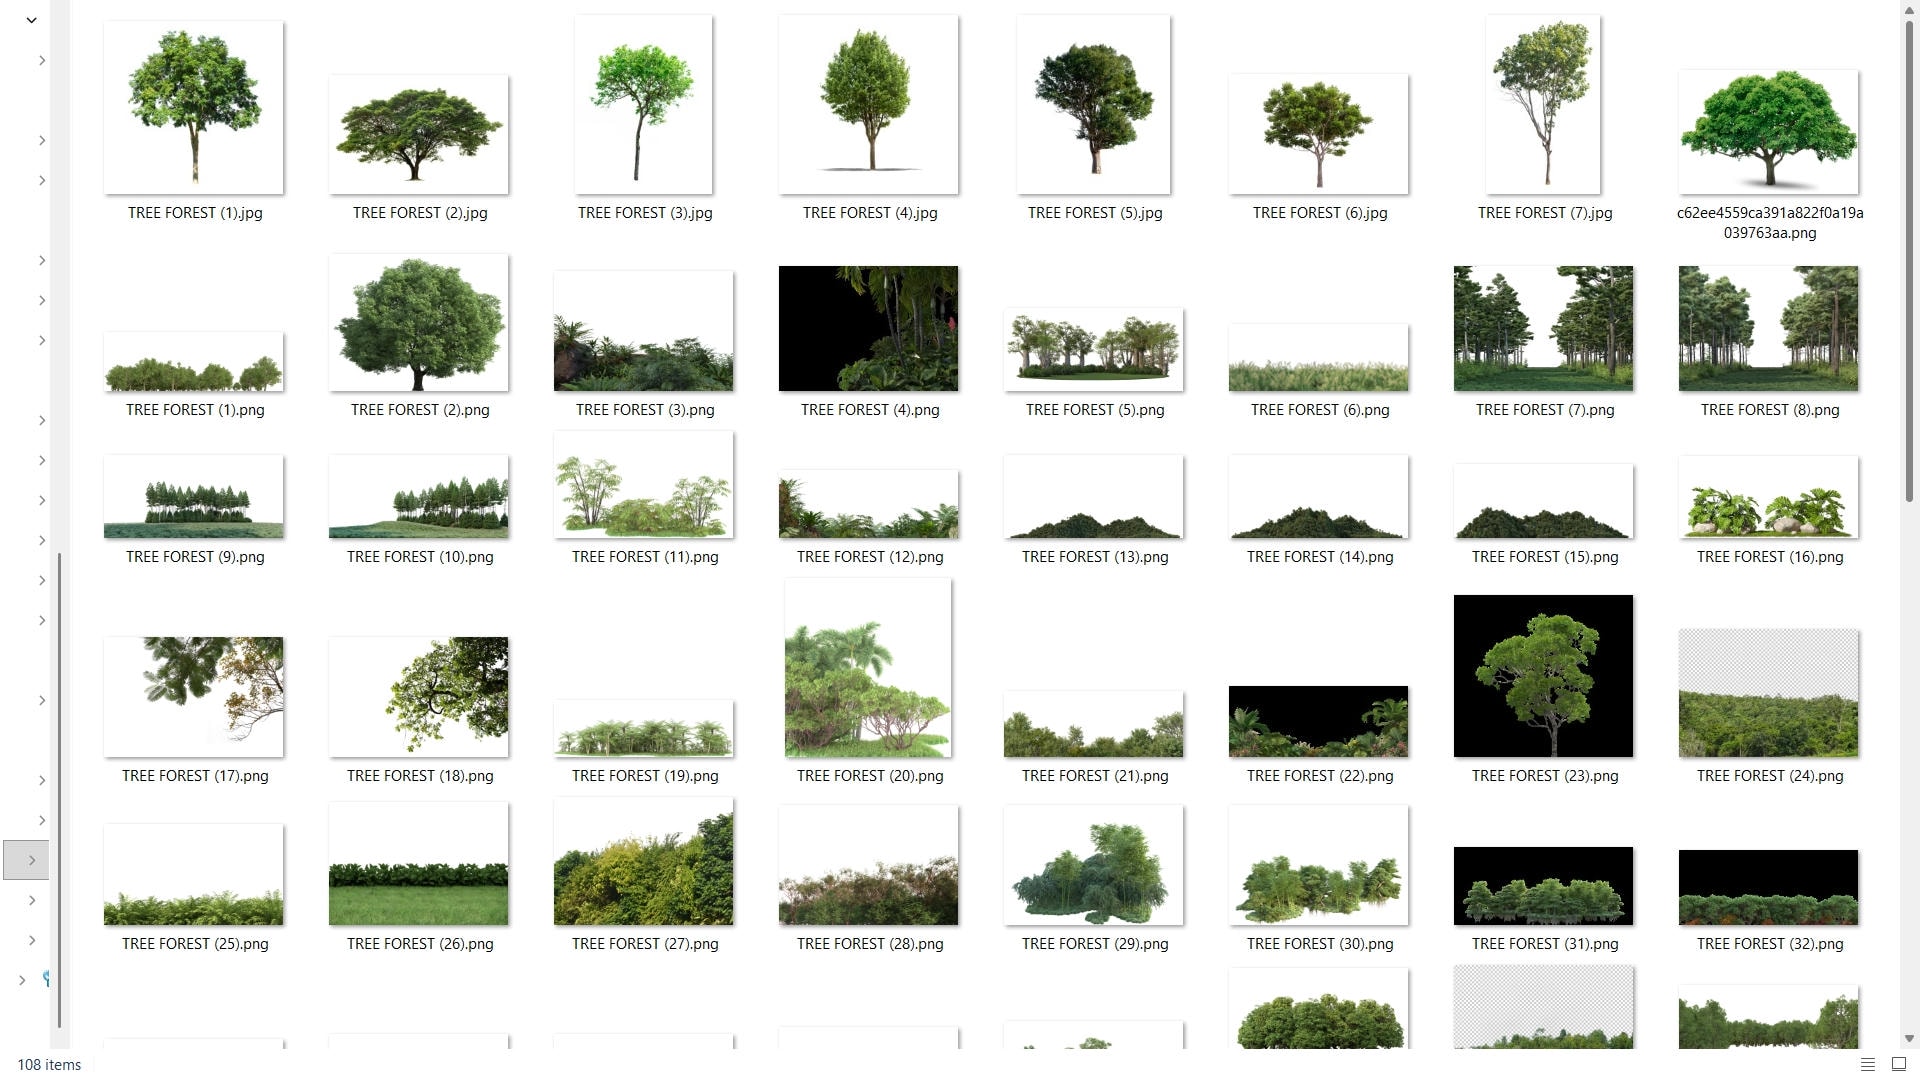Open TREE FOREST (23).png tree thumbnail

coord(1543,675)
